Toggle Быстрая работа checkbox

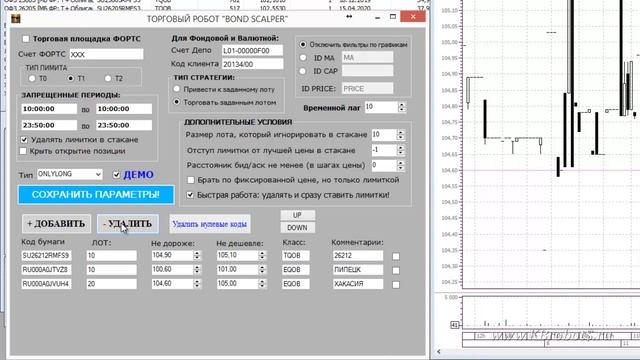point(190,195)
